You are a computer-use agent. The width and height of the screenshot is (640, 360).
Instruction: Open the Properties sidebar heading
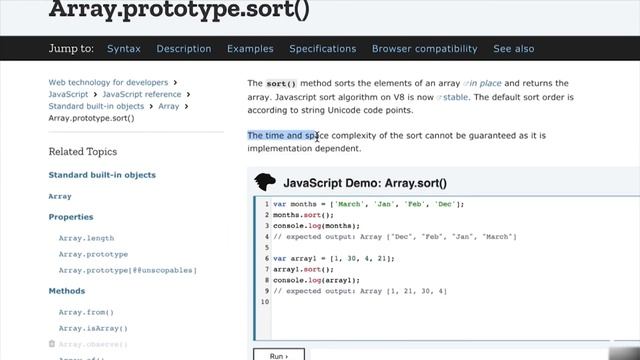71,217
